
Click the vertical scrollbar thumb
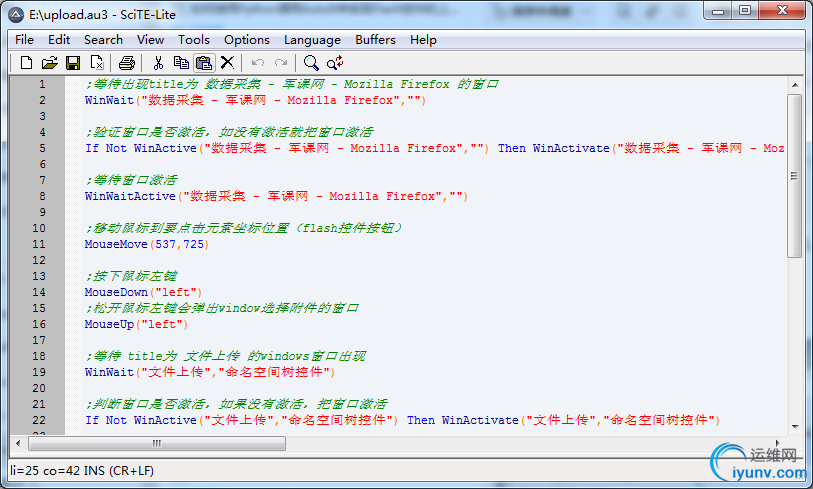(795, 176)
